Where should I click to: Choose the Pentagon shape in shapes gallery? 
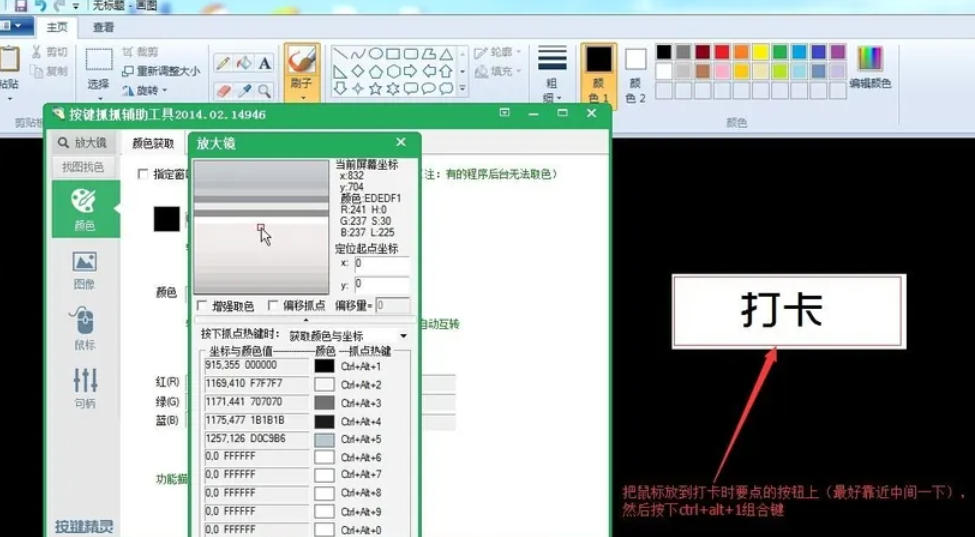(x=375, y=71)
